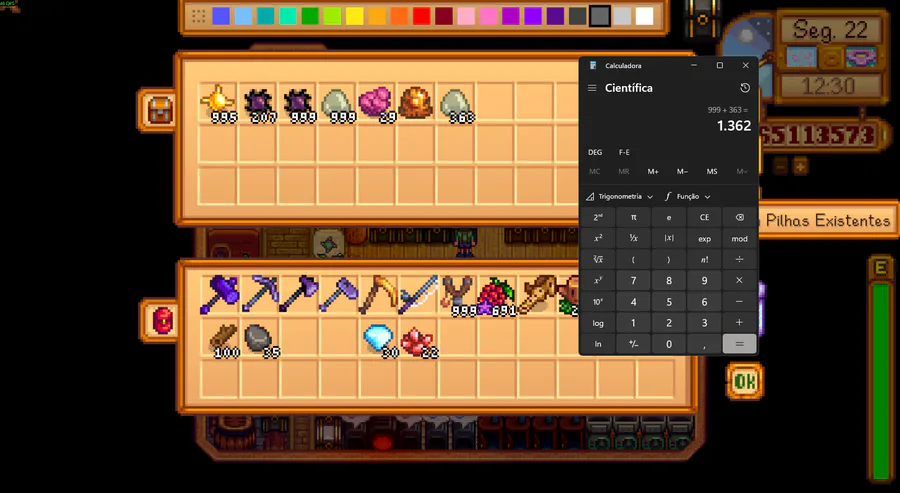Click the M+ memory add button
900x493 pixels.
tap(653, 172)
